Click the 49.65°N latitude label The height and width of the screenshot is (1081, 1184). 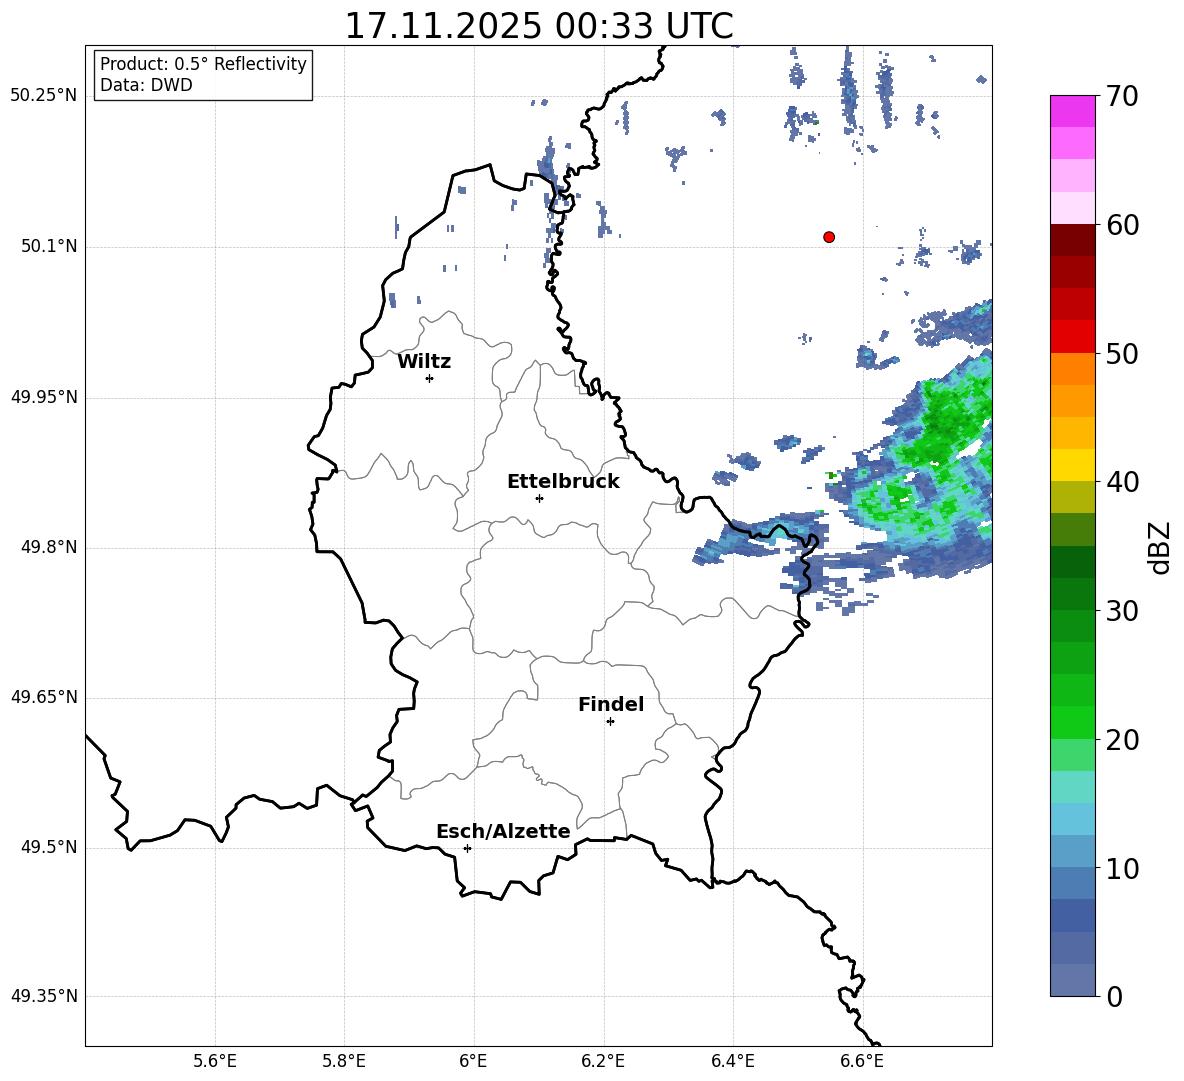point(44,697)
